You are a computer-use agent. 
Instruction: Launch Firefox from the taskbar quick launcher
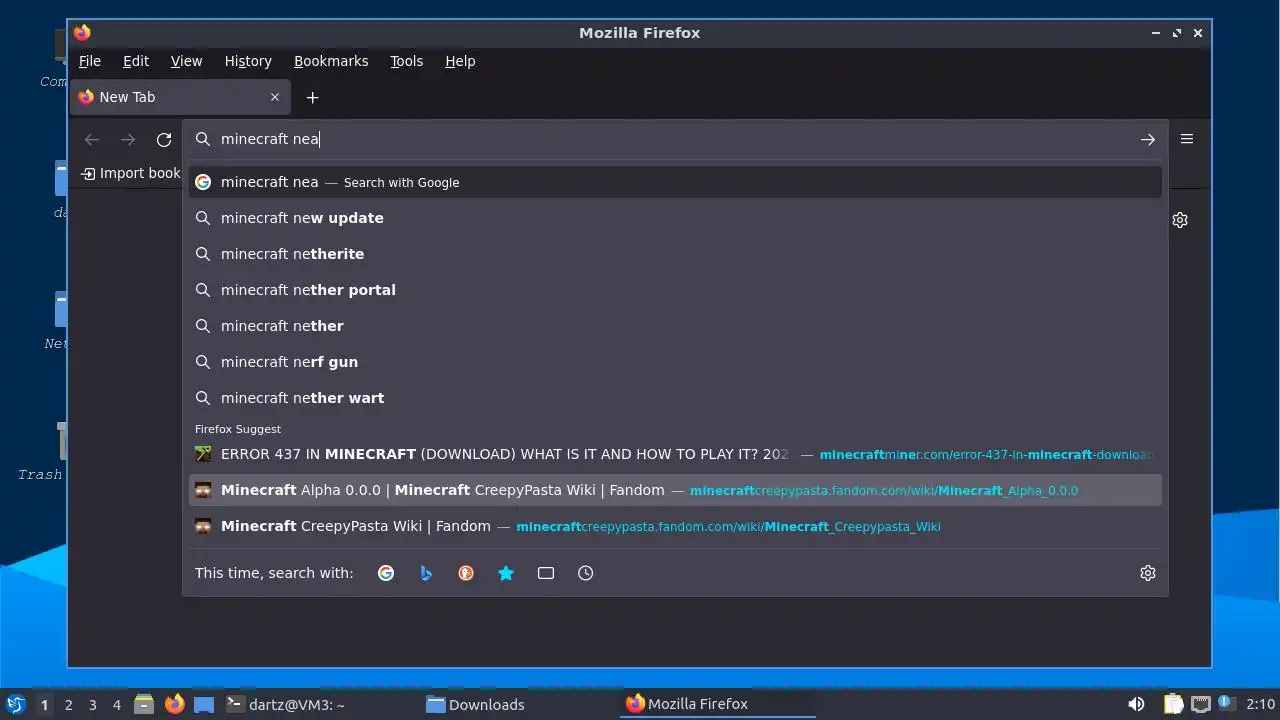click(175, 704)
